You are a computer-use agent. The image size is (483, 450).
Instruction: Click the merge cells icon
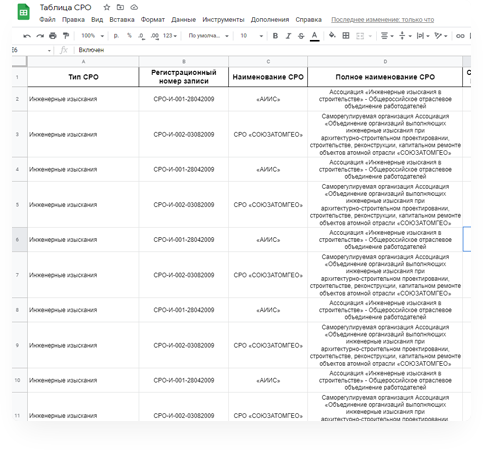(x=360, y=36)
